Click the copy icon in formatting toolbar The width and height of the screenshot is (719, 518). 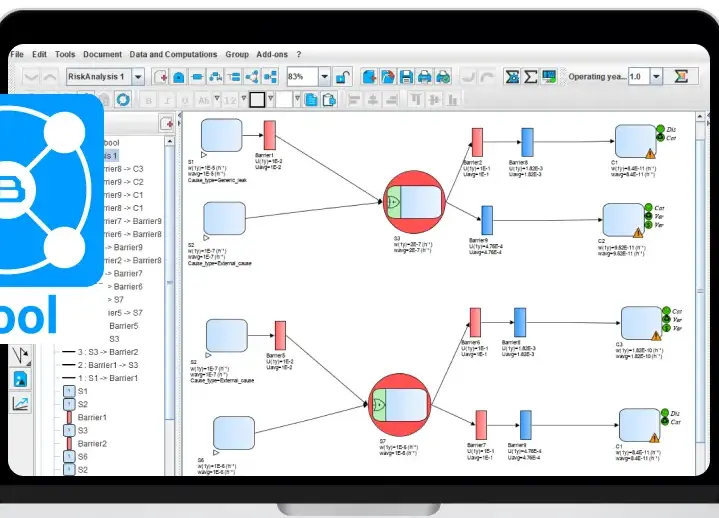[x=311, y=99]
